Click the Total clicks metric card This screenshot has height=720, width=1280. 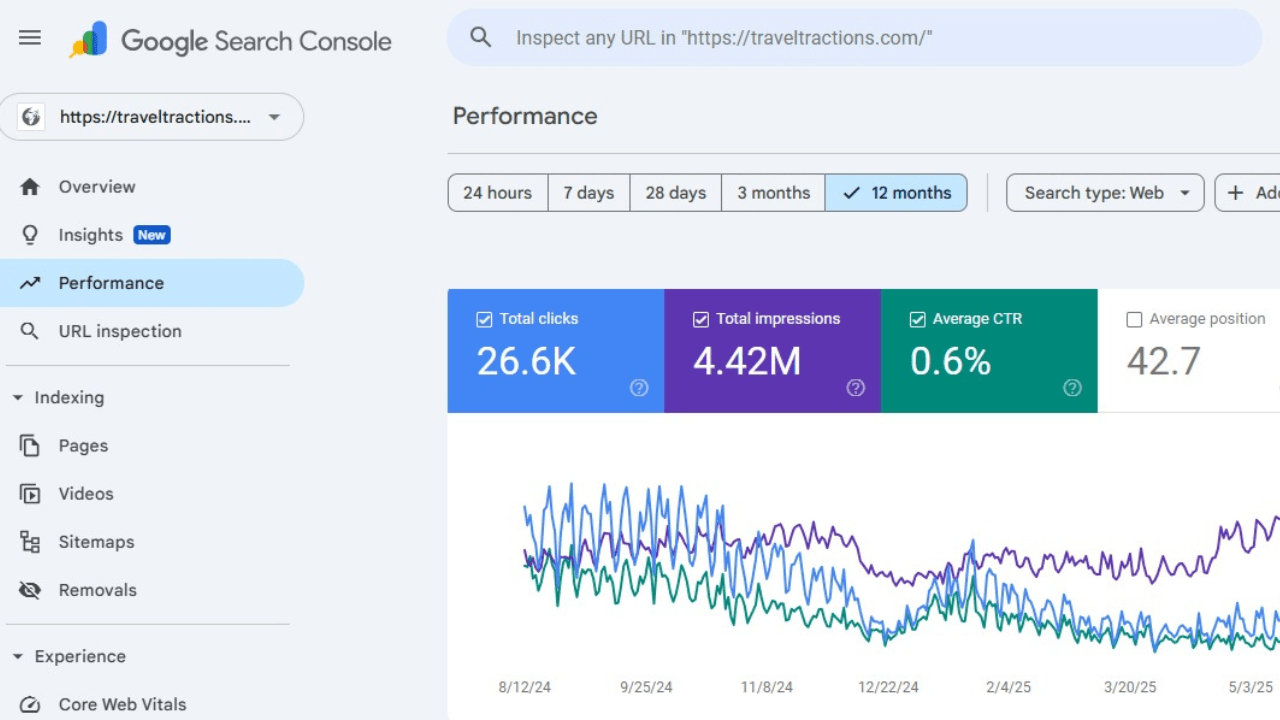pyautogui.click(x=556, y=350)
